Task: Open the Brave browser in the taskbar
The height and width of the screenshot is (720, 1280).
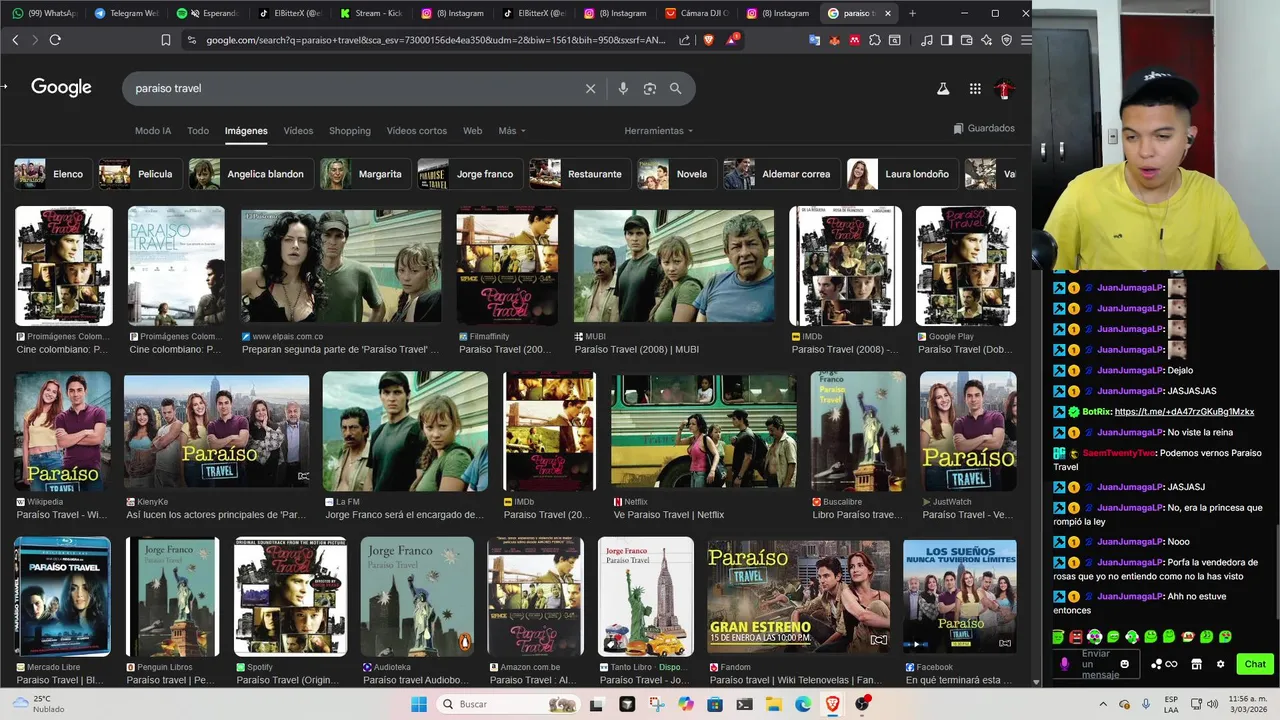Action: 832,704
